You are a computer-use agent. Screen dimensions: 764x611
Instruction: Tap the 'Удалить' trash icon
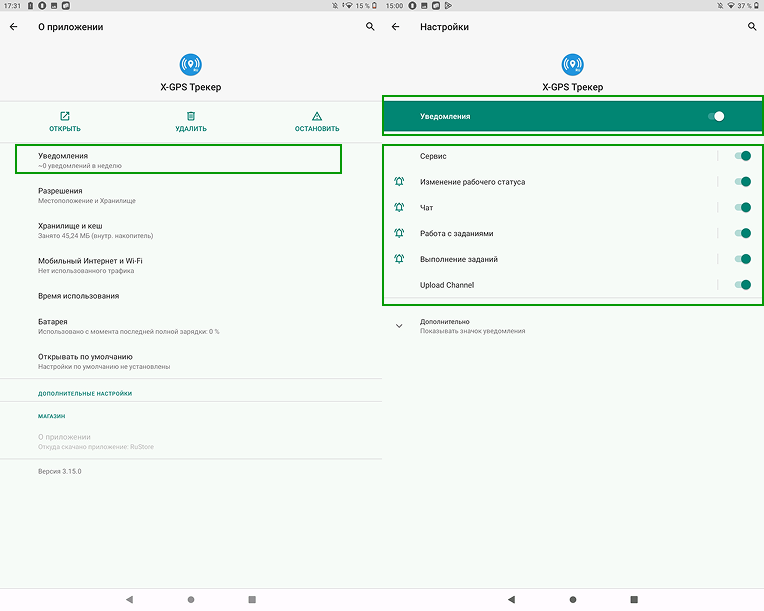(x=191, y=117)
